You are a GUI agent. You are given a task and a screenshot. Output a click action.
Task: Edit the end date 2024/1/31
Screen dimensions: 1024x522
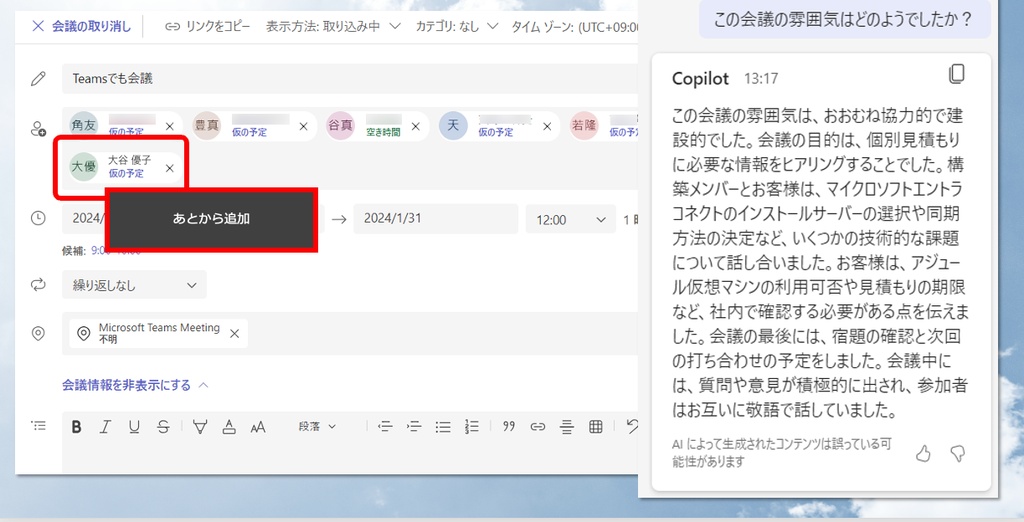coord(436,219)
